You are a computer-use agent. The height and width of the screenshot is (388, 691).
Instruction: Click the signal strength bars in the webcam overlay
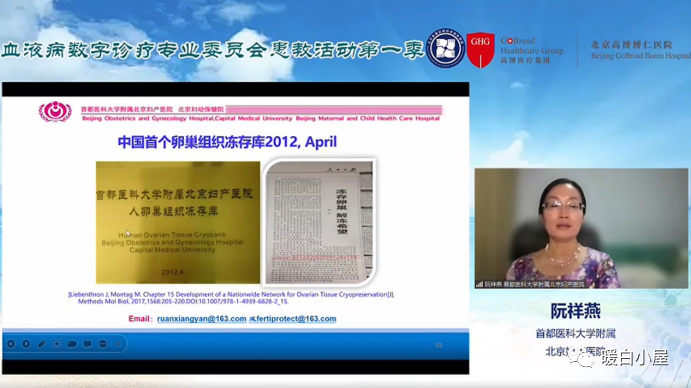coord(479,284)
